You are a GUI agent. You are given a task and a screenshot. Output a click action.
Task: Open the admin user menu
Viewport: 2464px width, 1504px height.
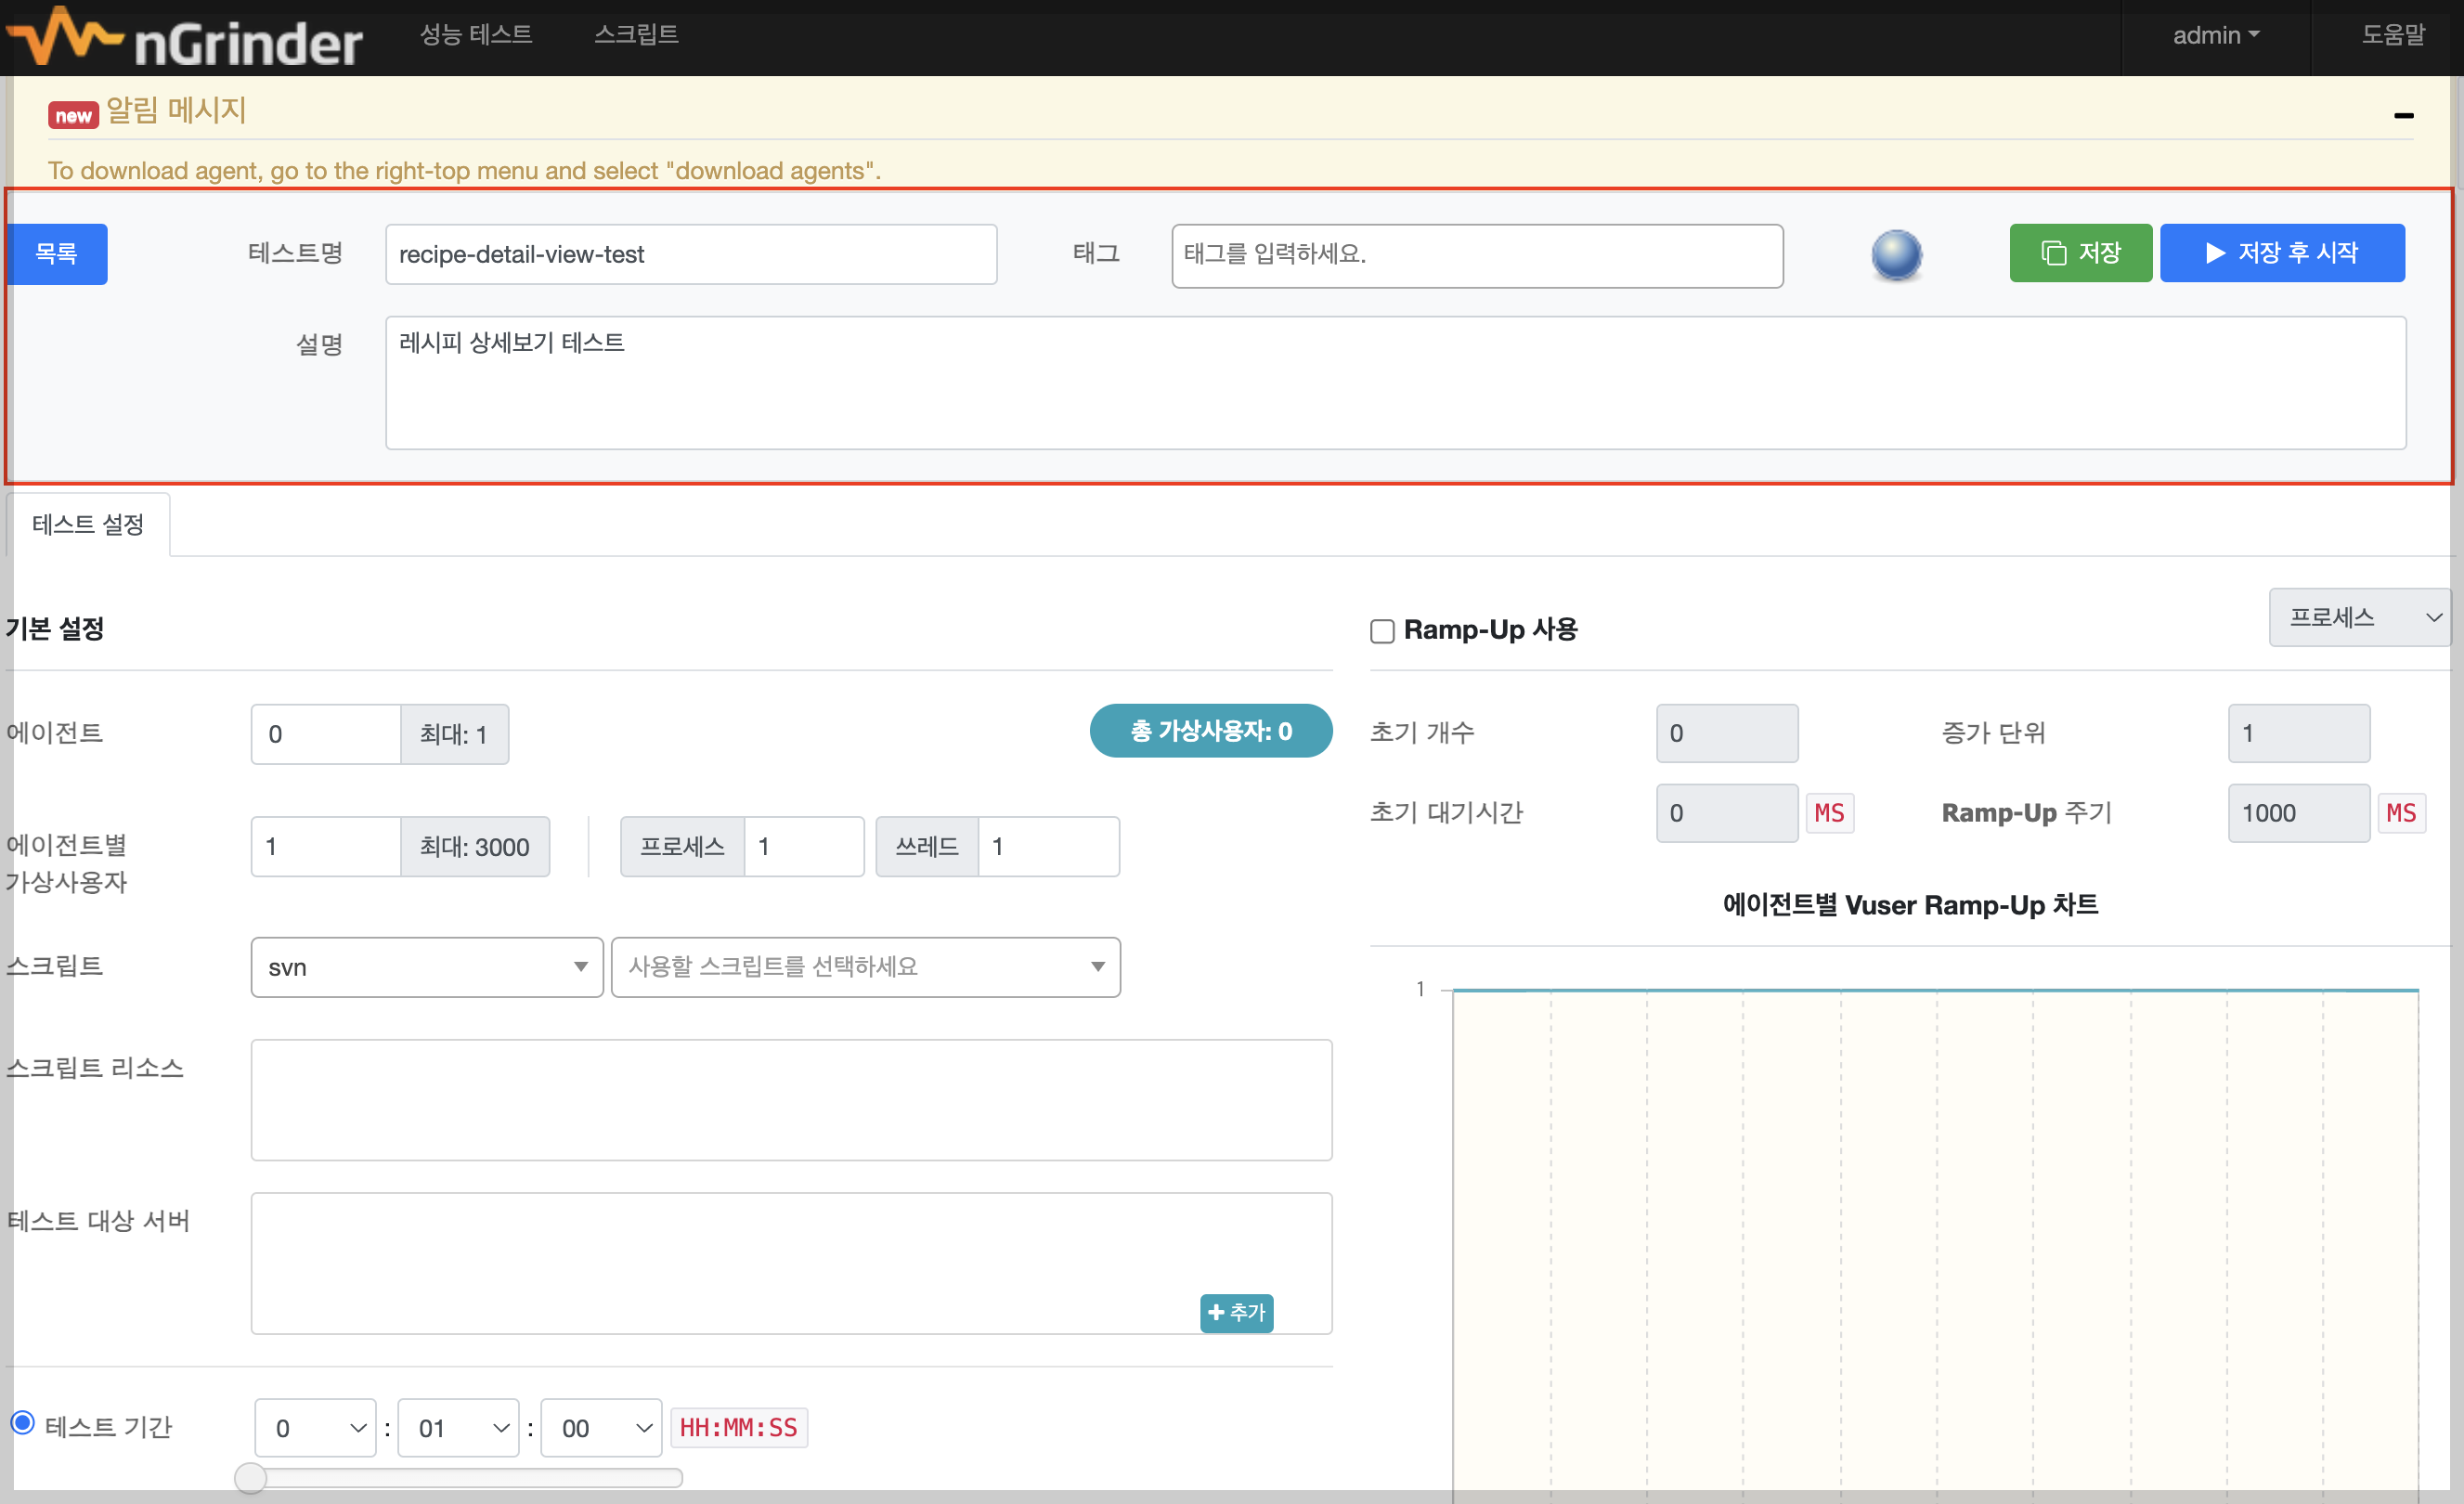pos(2215,36)
